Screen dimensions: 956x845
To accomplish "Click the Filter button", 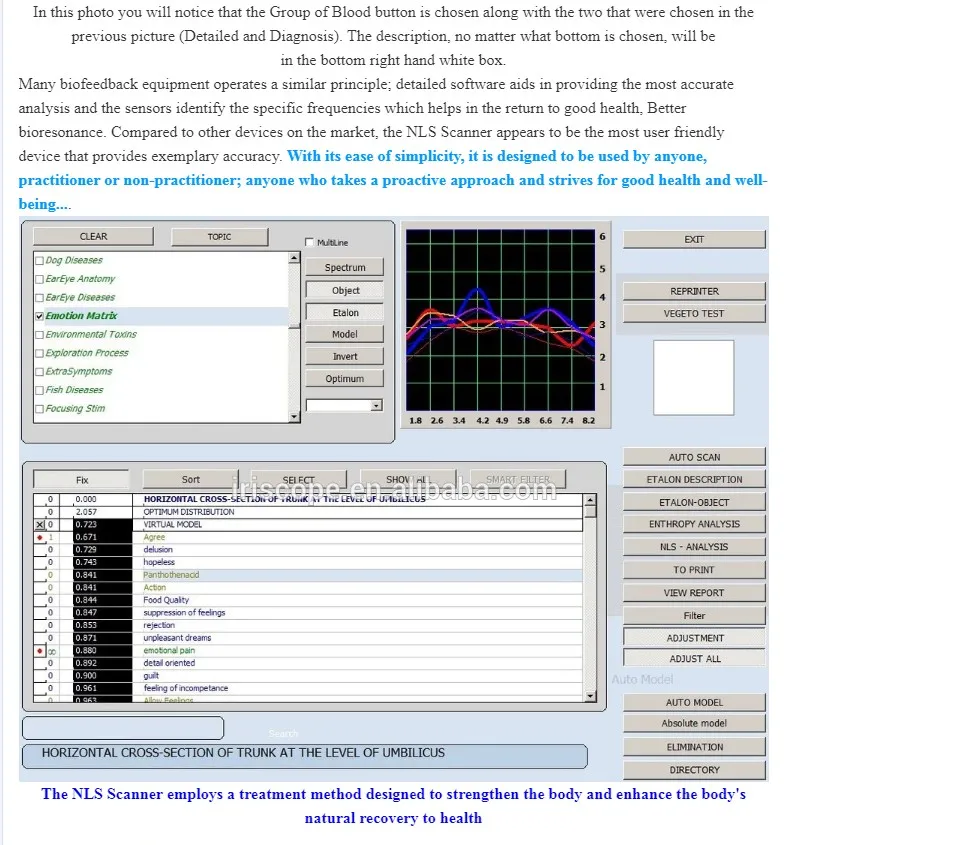I will pyautogui.click(x=694, y=616).
